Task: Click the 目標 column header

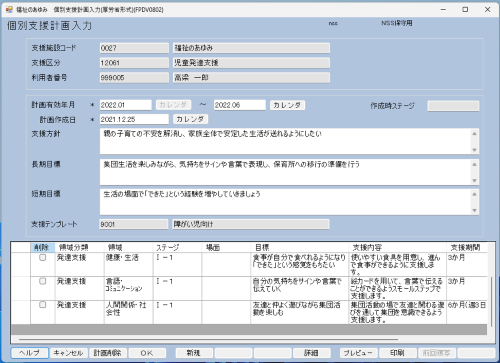Action: coord(299,247)
